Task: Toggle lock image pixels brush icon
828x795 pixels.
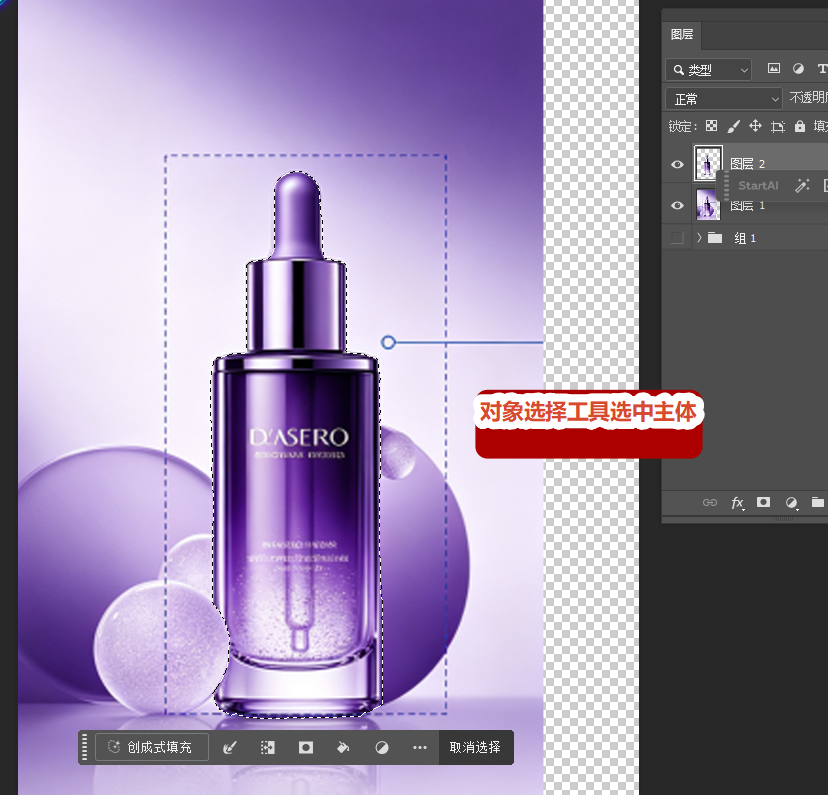Action: (x=733, y=126)
